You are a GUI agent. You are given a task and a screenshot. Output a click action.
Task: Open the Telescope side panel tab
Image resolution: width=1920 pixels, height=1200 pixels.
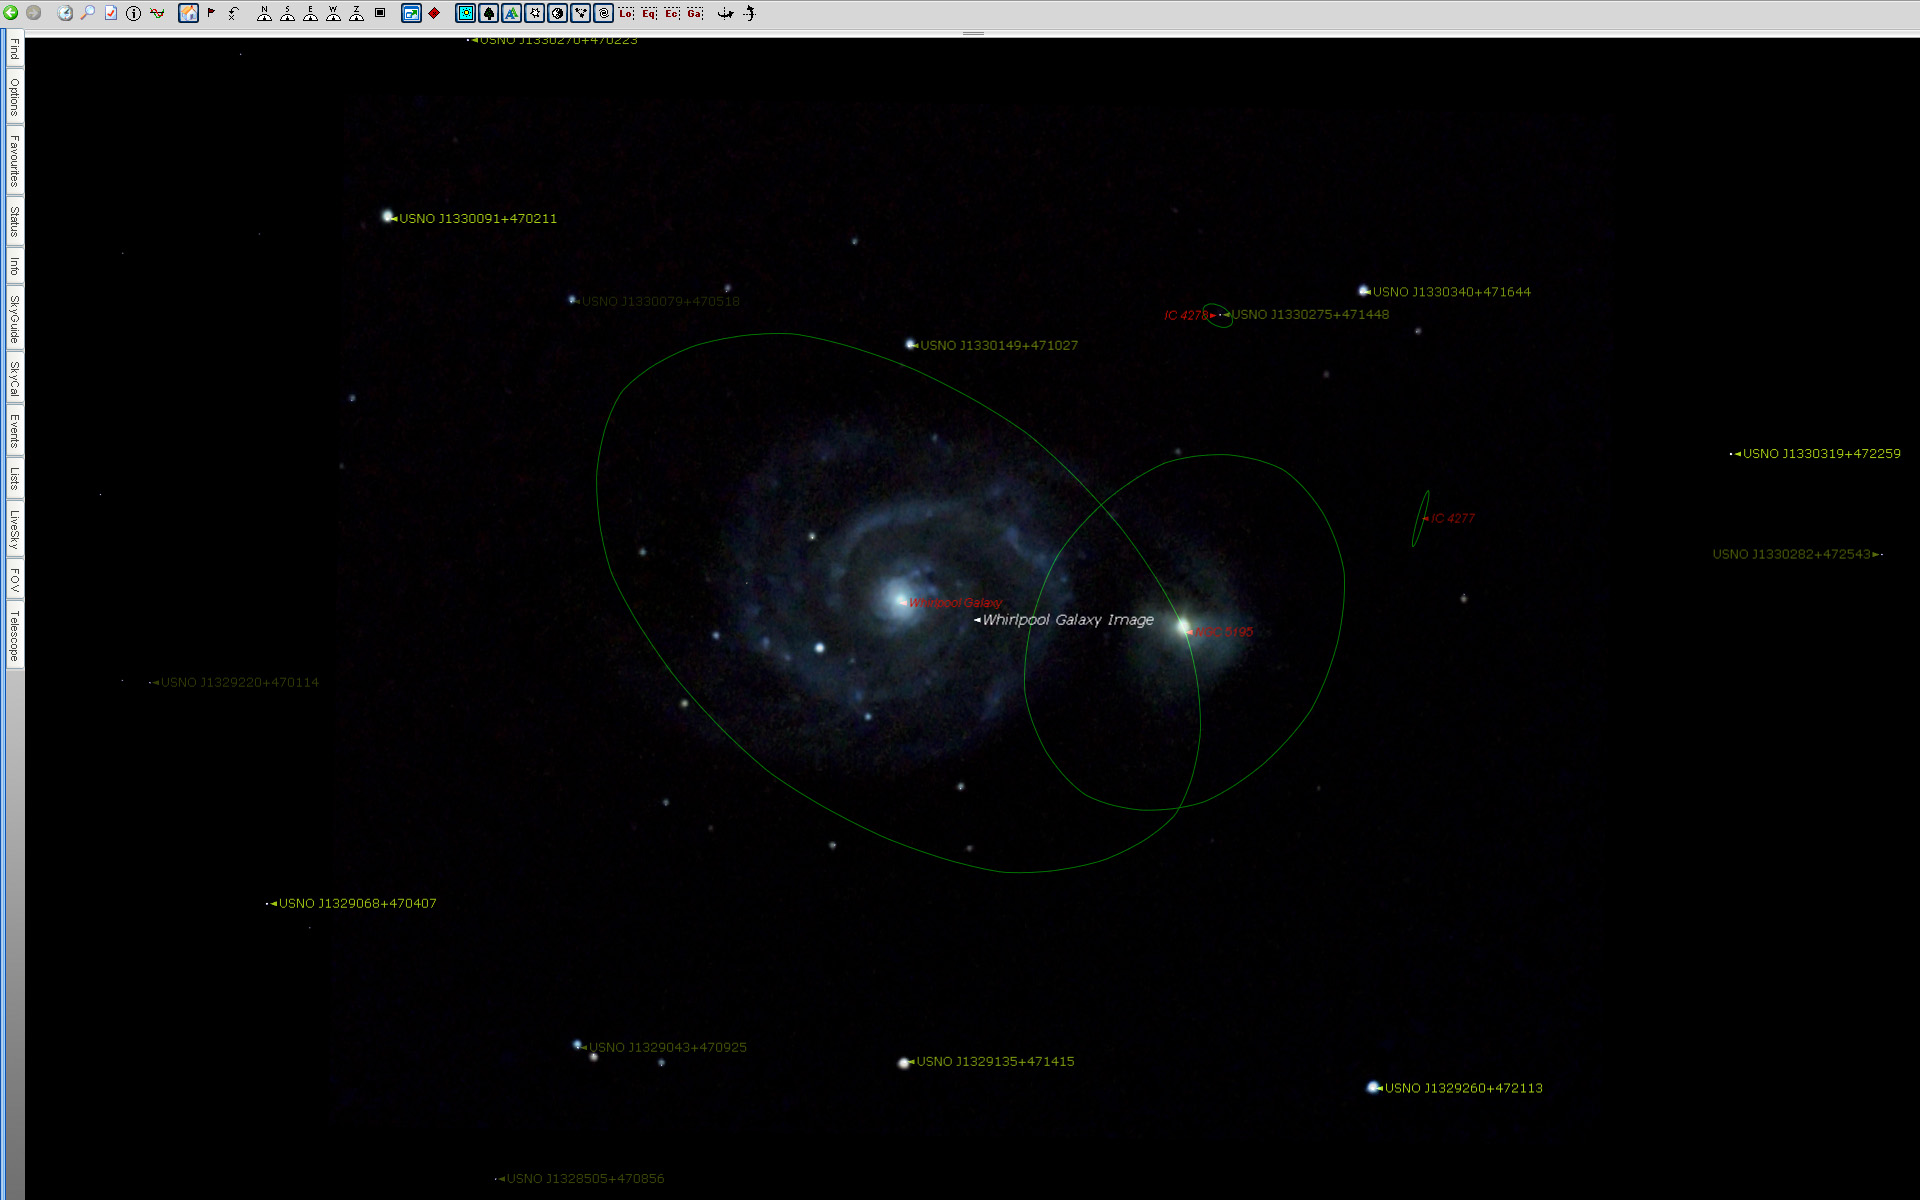pos(14,635)
